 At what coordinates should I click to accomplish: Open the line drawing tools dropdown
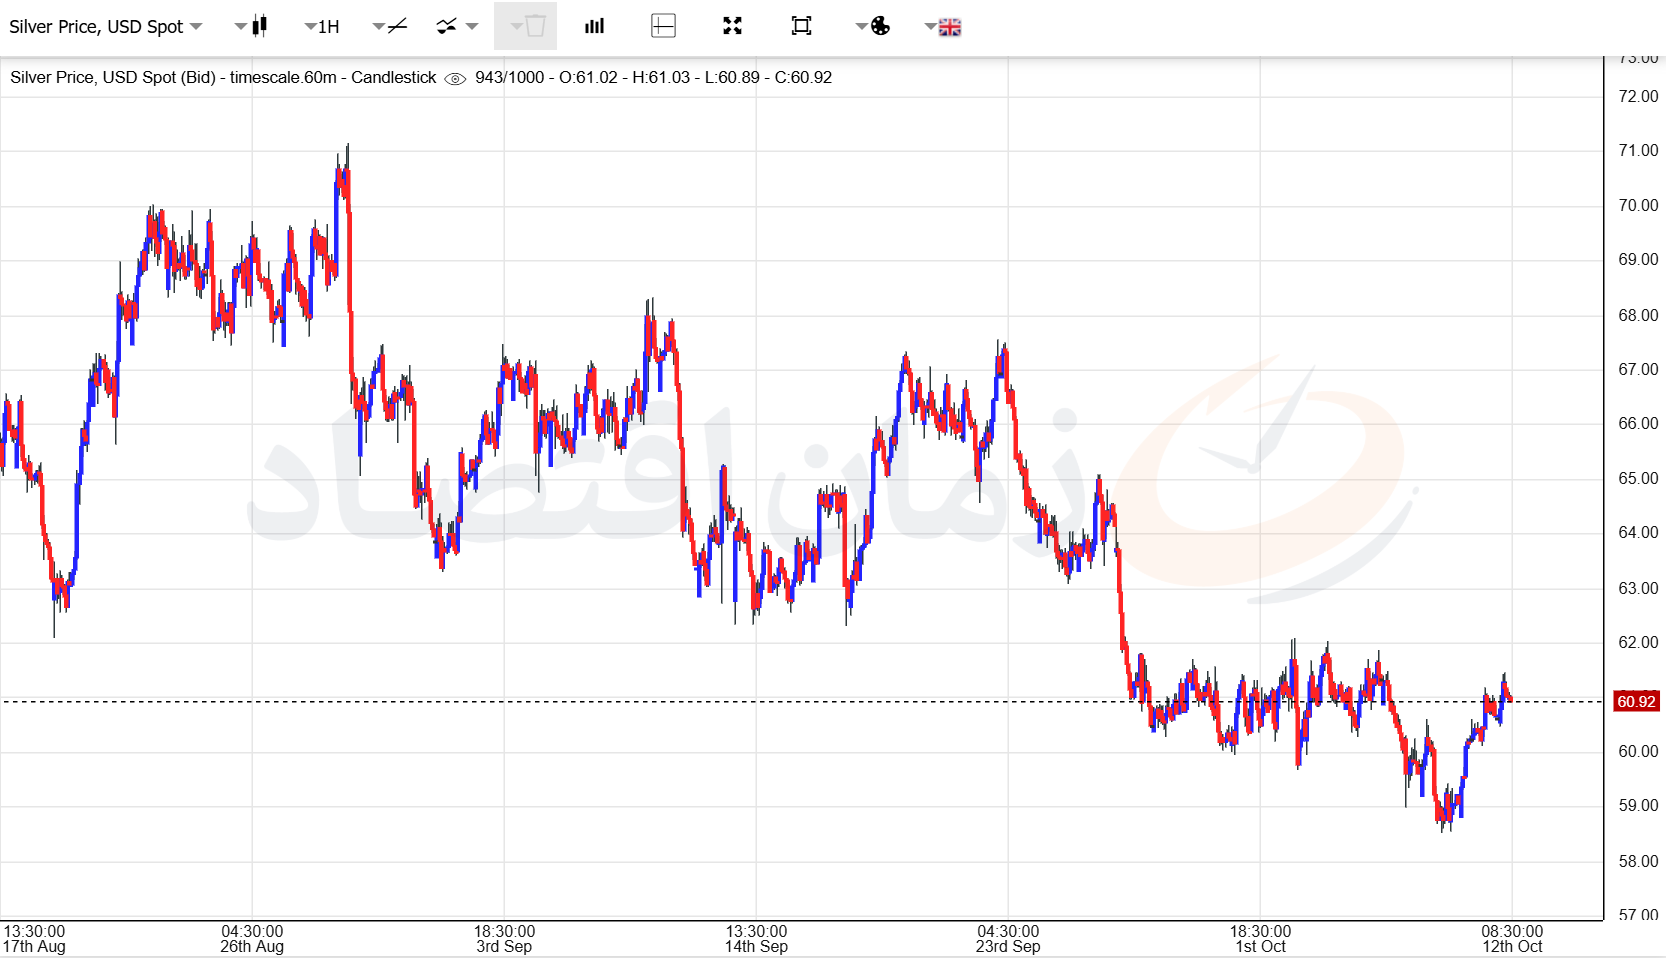coord(390,26)
